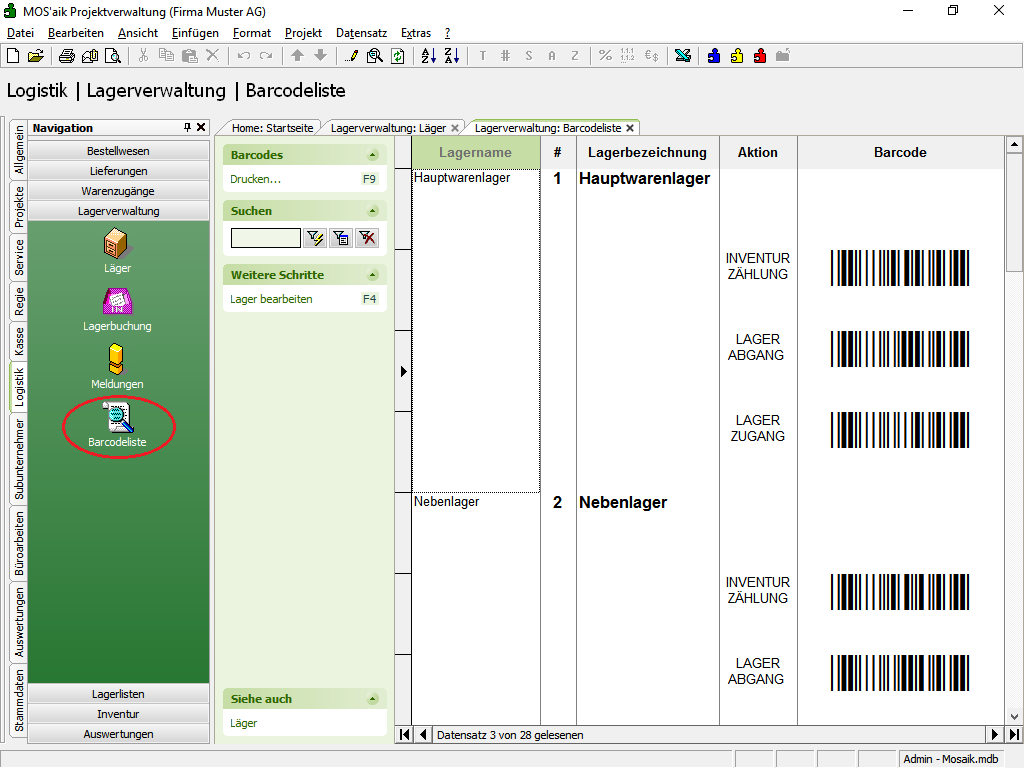Click the Copy toolbar icon
This screenshot has height=768, width=1024.
pyautogui.click(x=167, y=56)
